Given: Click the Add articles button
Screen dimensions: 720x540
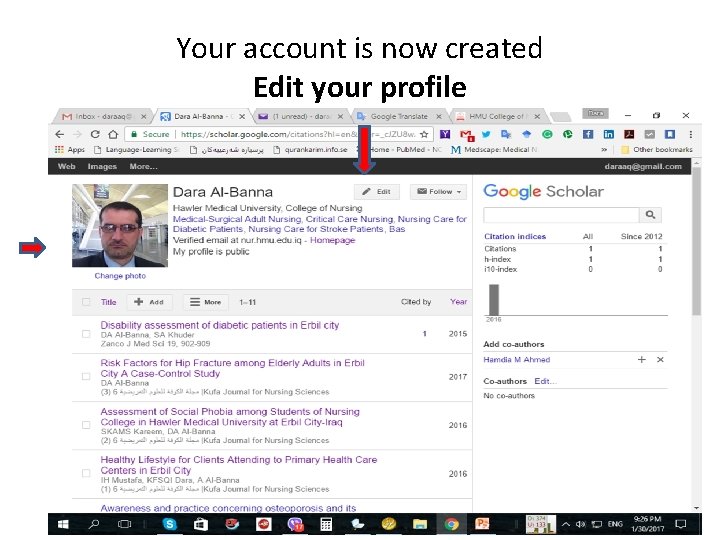Looking at the screenshot, I should [x=149, y=302].
